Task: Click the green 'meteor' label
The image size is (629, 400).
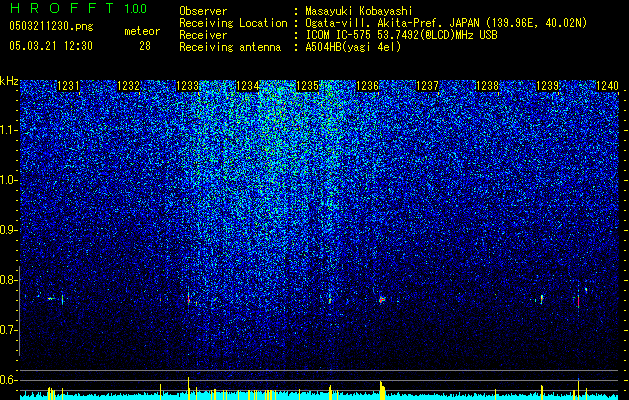Action: pyautogui.click(x=142, y=31)
